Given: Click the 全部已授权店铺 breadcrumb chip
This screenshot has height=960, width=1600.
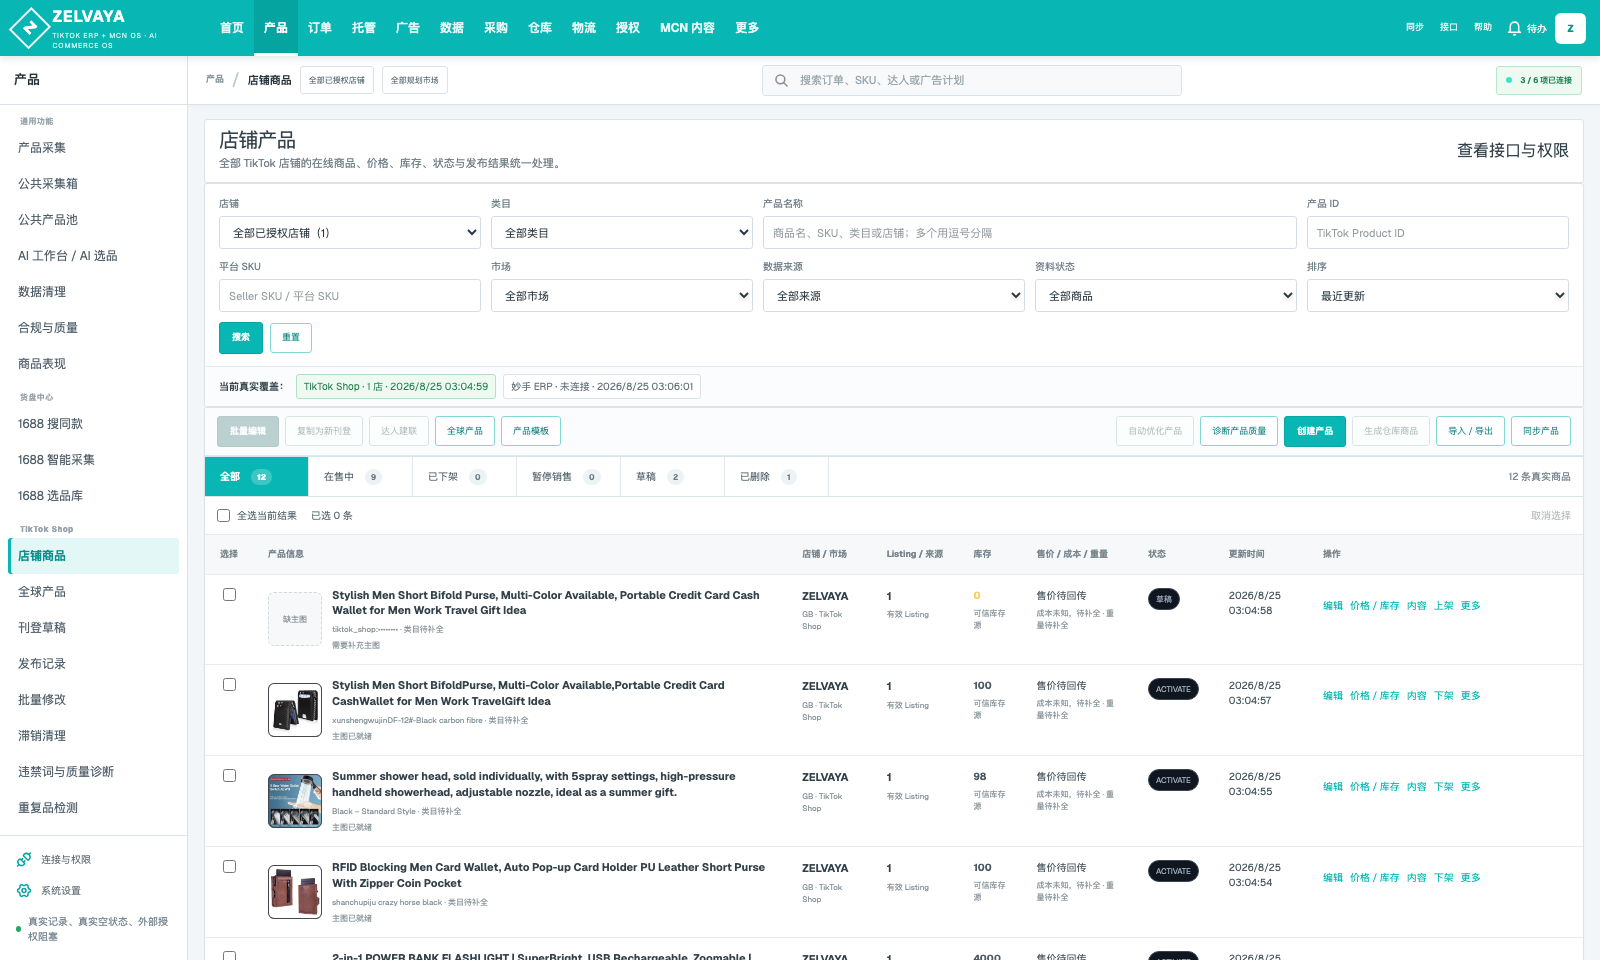Looking at the screenshot, I should pos(337,80).
